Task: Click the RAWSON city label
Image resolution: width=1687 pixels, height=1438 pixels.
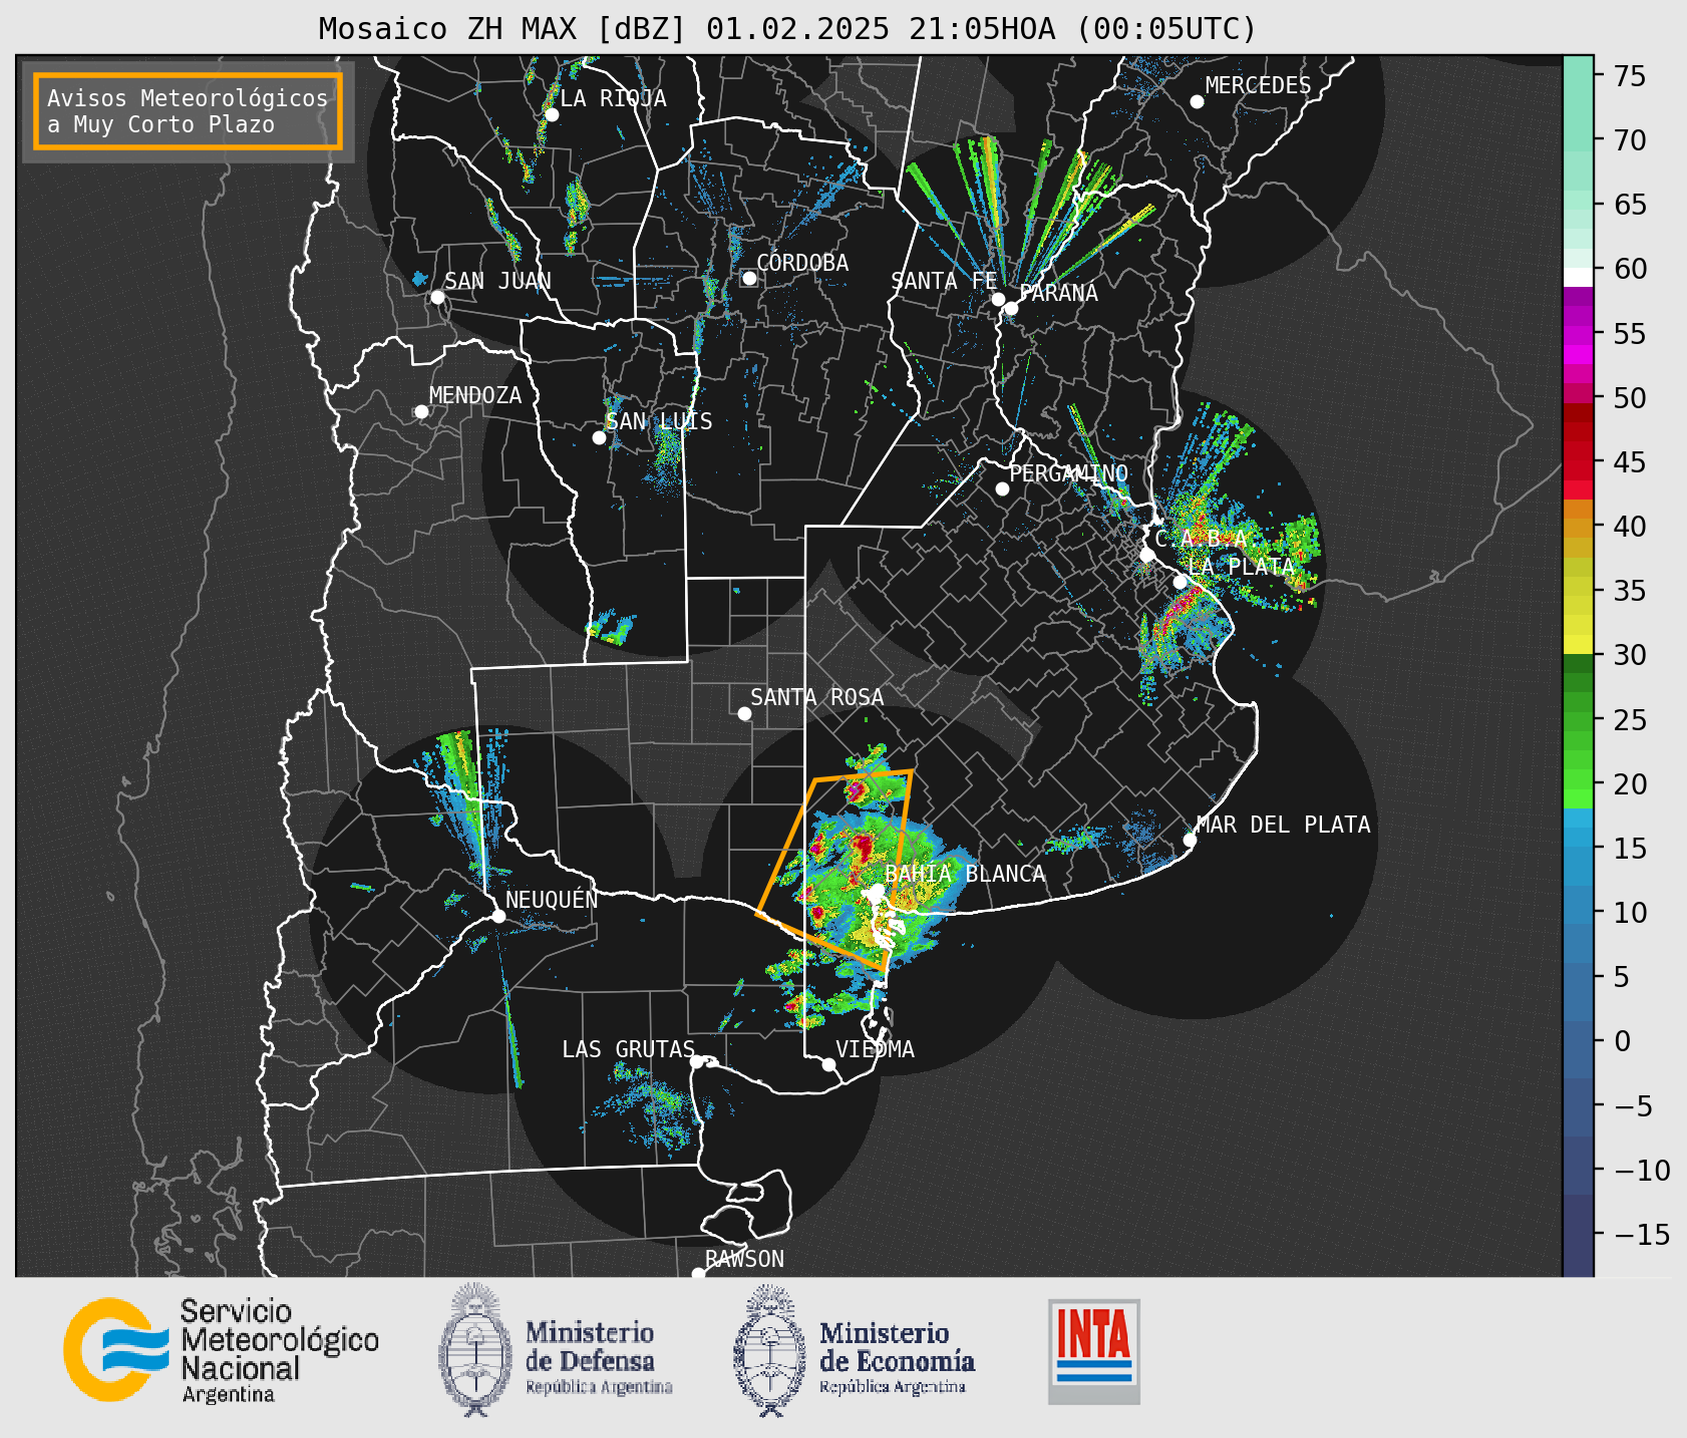Action: [744, 1259]
